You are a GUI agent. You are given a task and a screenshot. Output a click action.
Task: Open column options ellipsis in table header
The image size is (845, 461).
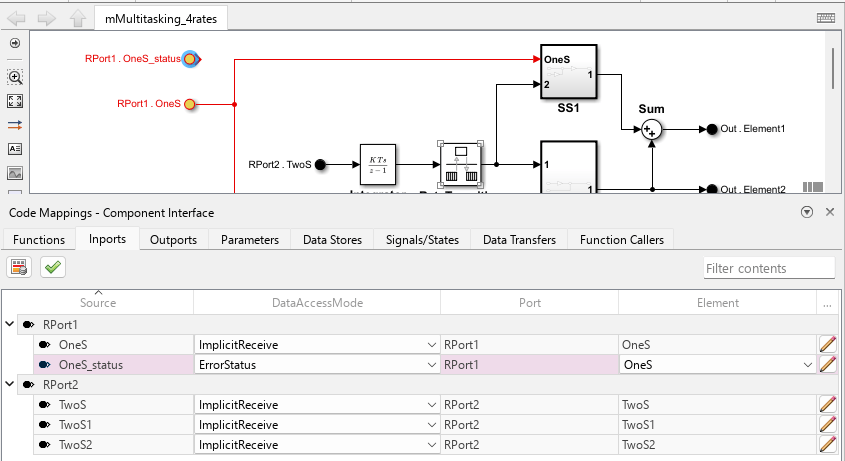pyautogui.click(x=827, y=304)
